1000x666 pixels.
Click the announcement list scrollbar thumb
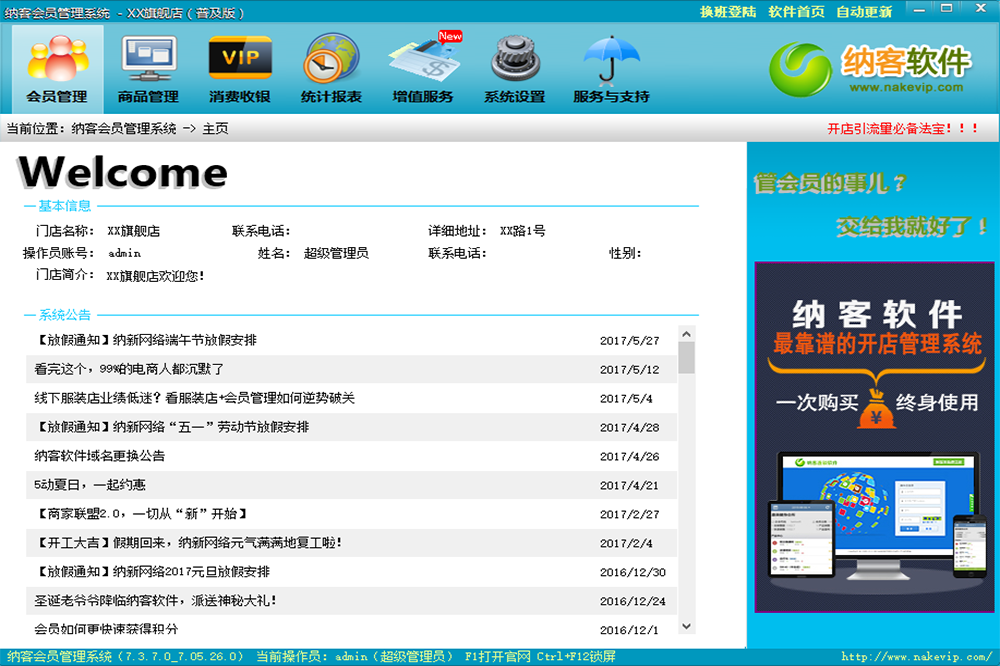pos(686,357)
